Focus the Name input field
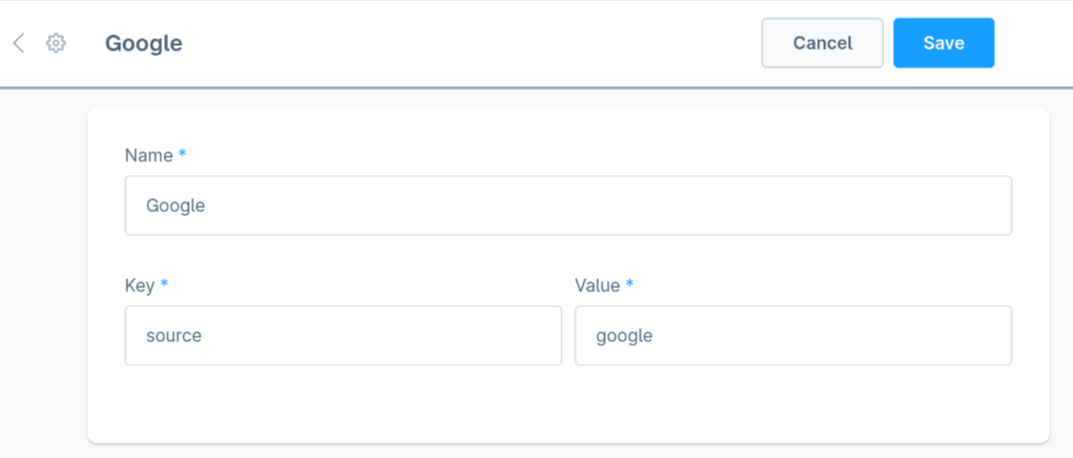 568,206
